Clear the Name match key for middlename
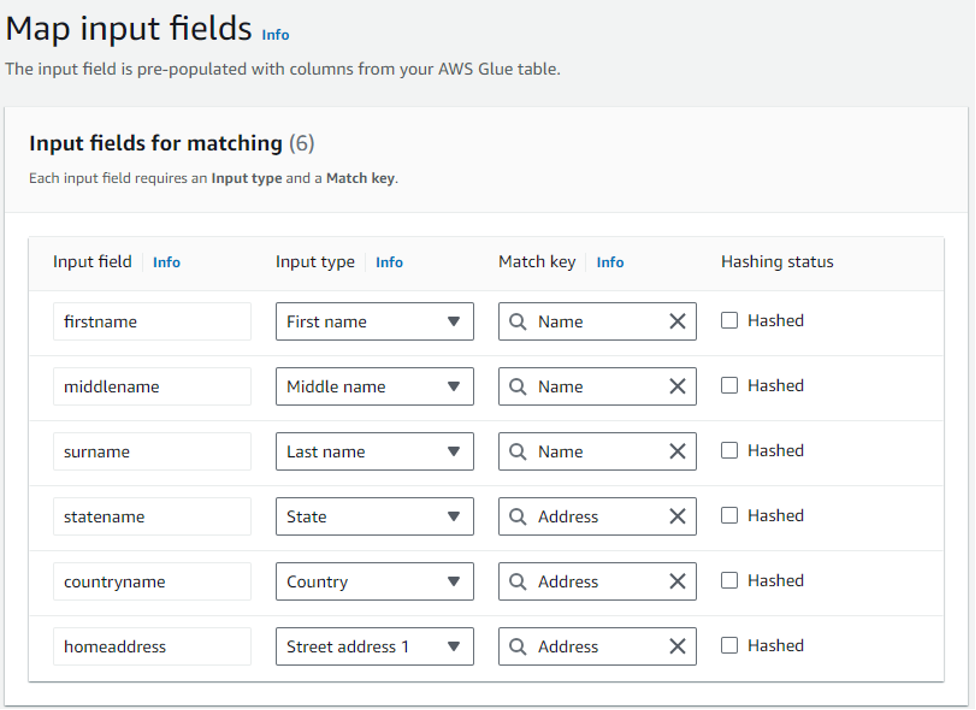The width and height of the screenshot is (976, 710). (x=677, y=387)
